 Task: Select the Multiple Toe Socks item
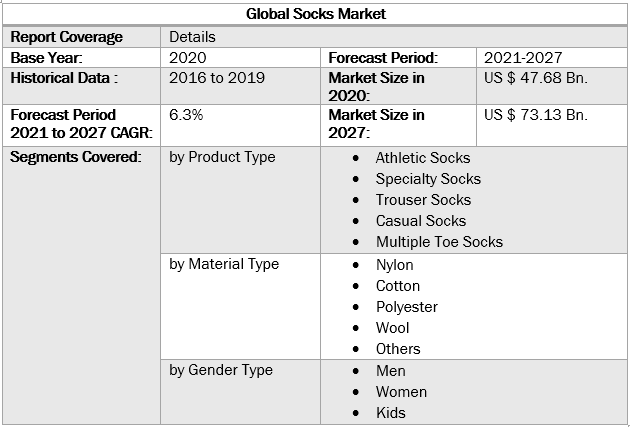[439, 242]
